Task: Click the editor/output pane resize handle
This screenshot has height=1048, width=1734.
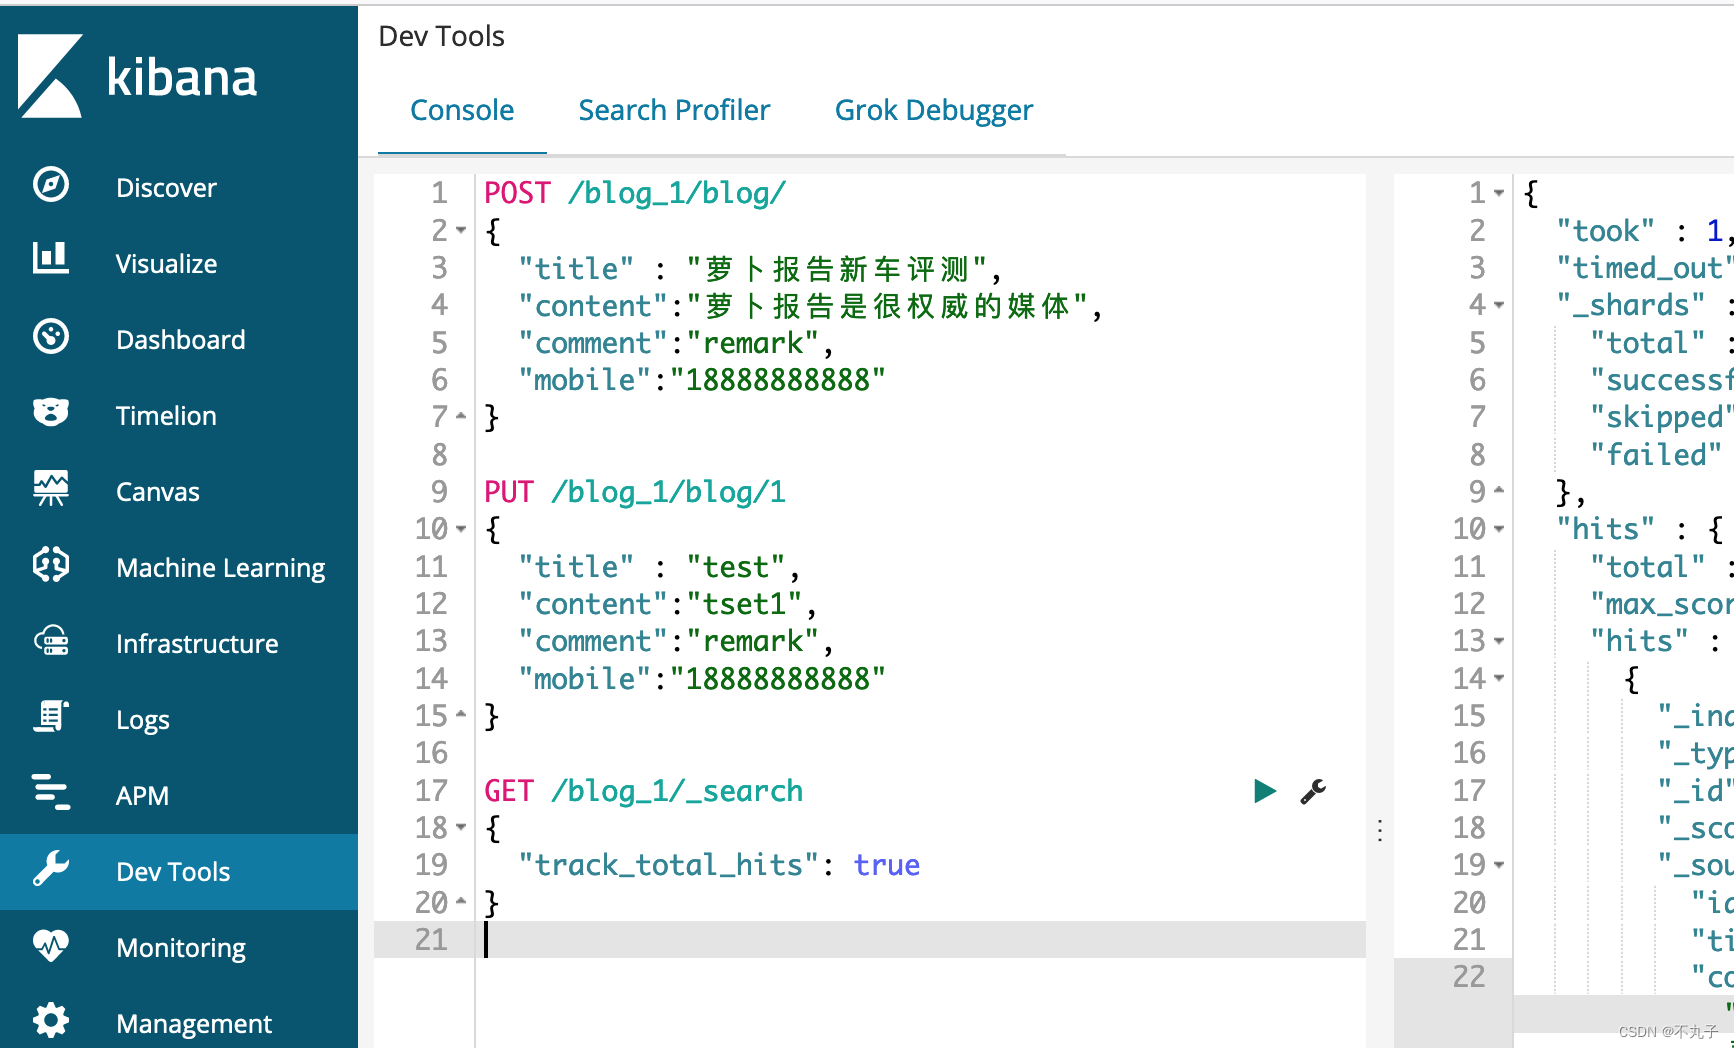Action: coord(1380,830)
